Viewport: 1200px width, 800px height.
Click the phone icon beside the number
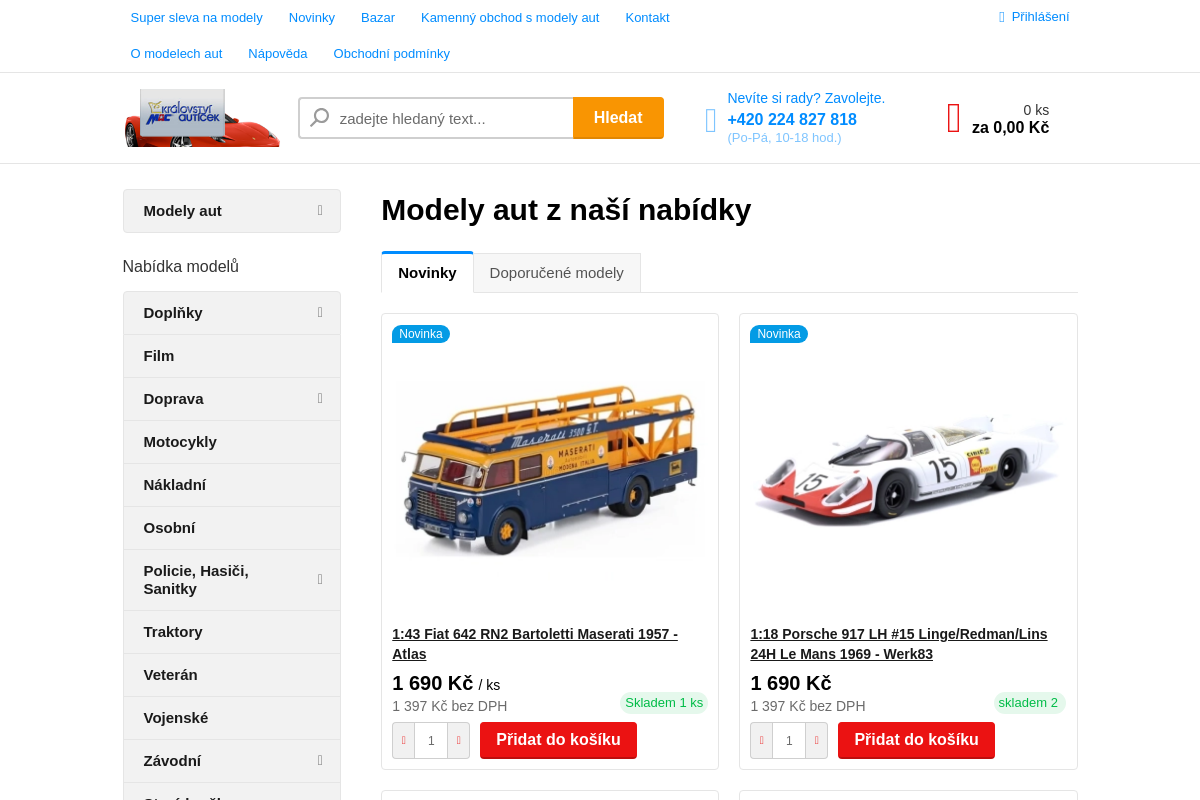tap(711, 120)
